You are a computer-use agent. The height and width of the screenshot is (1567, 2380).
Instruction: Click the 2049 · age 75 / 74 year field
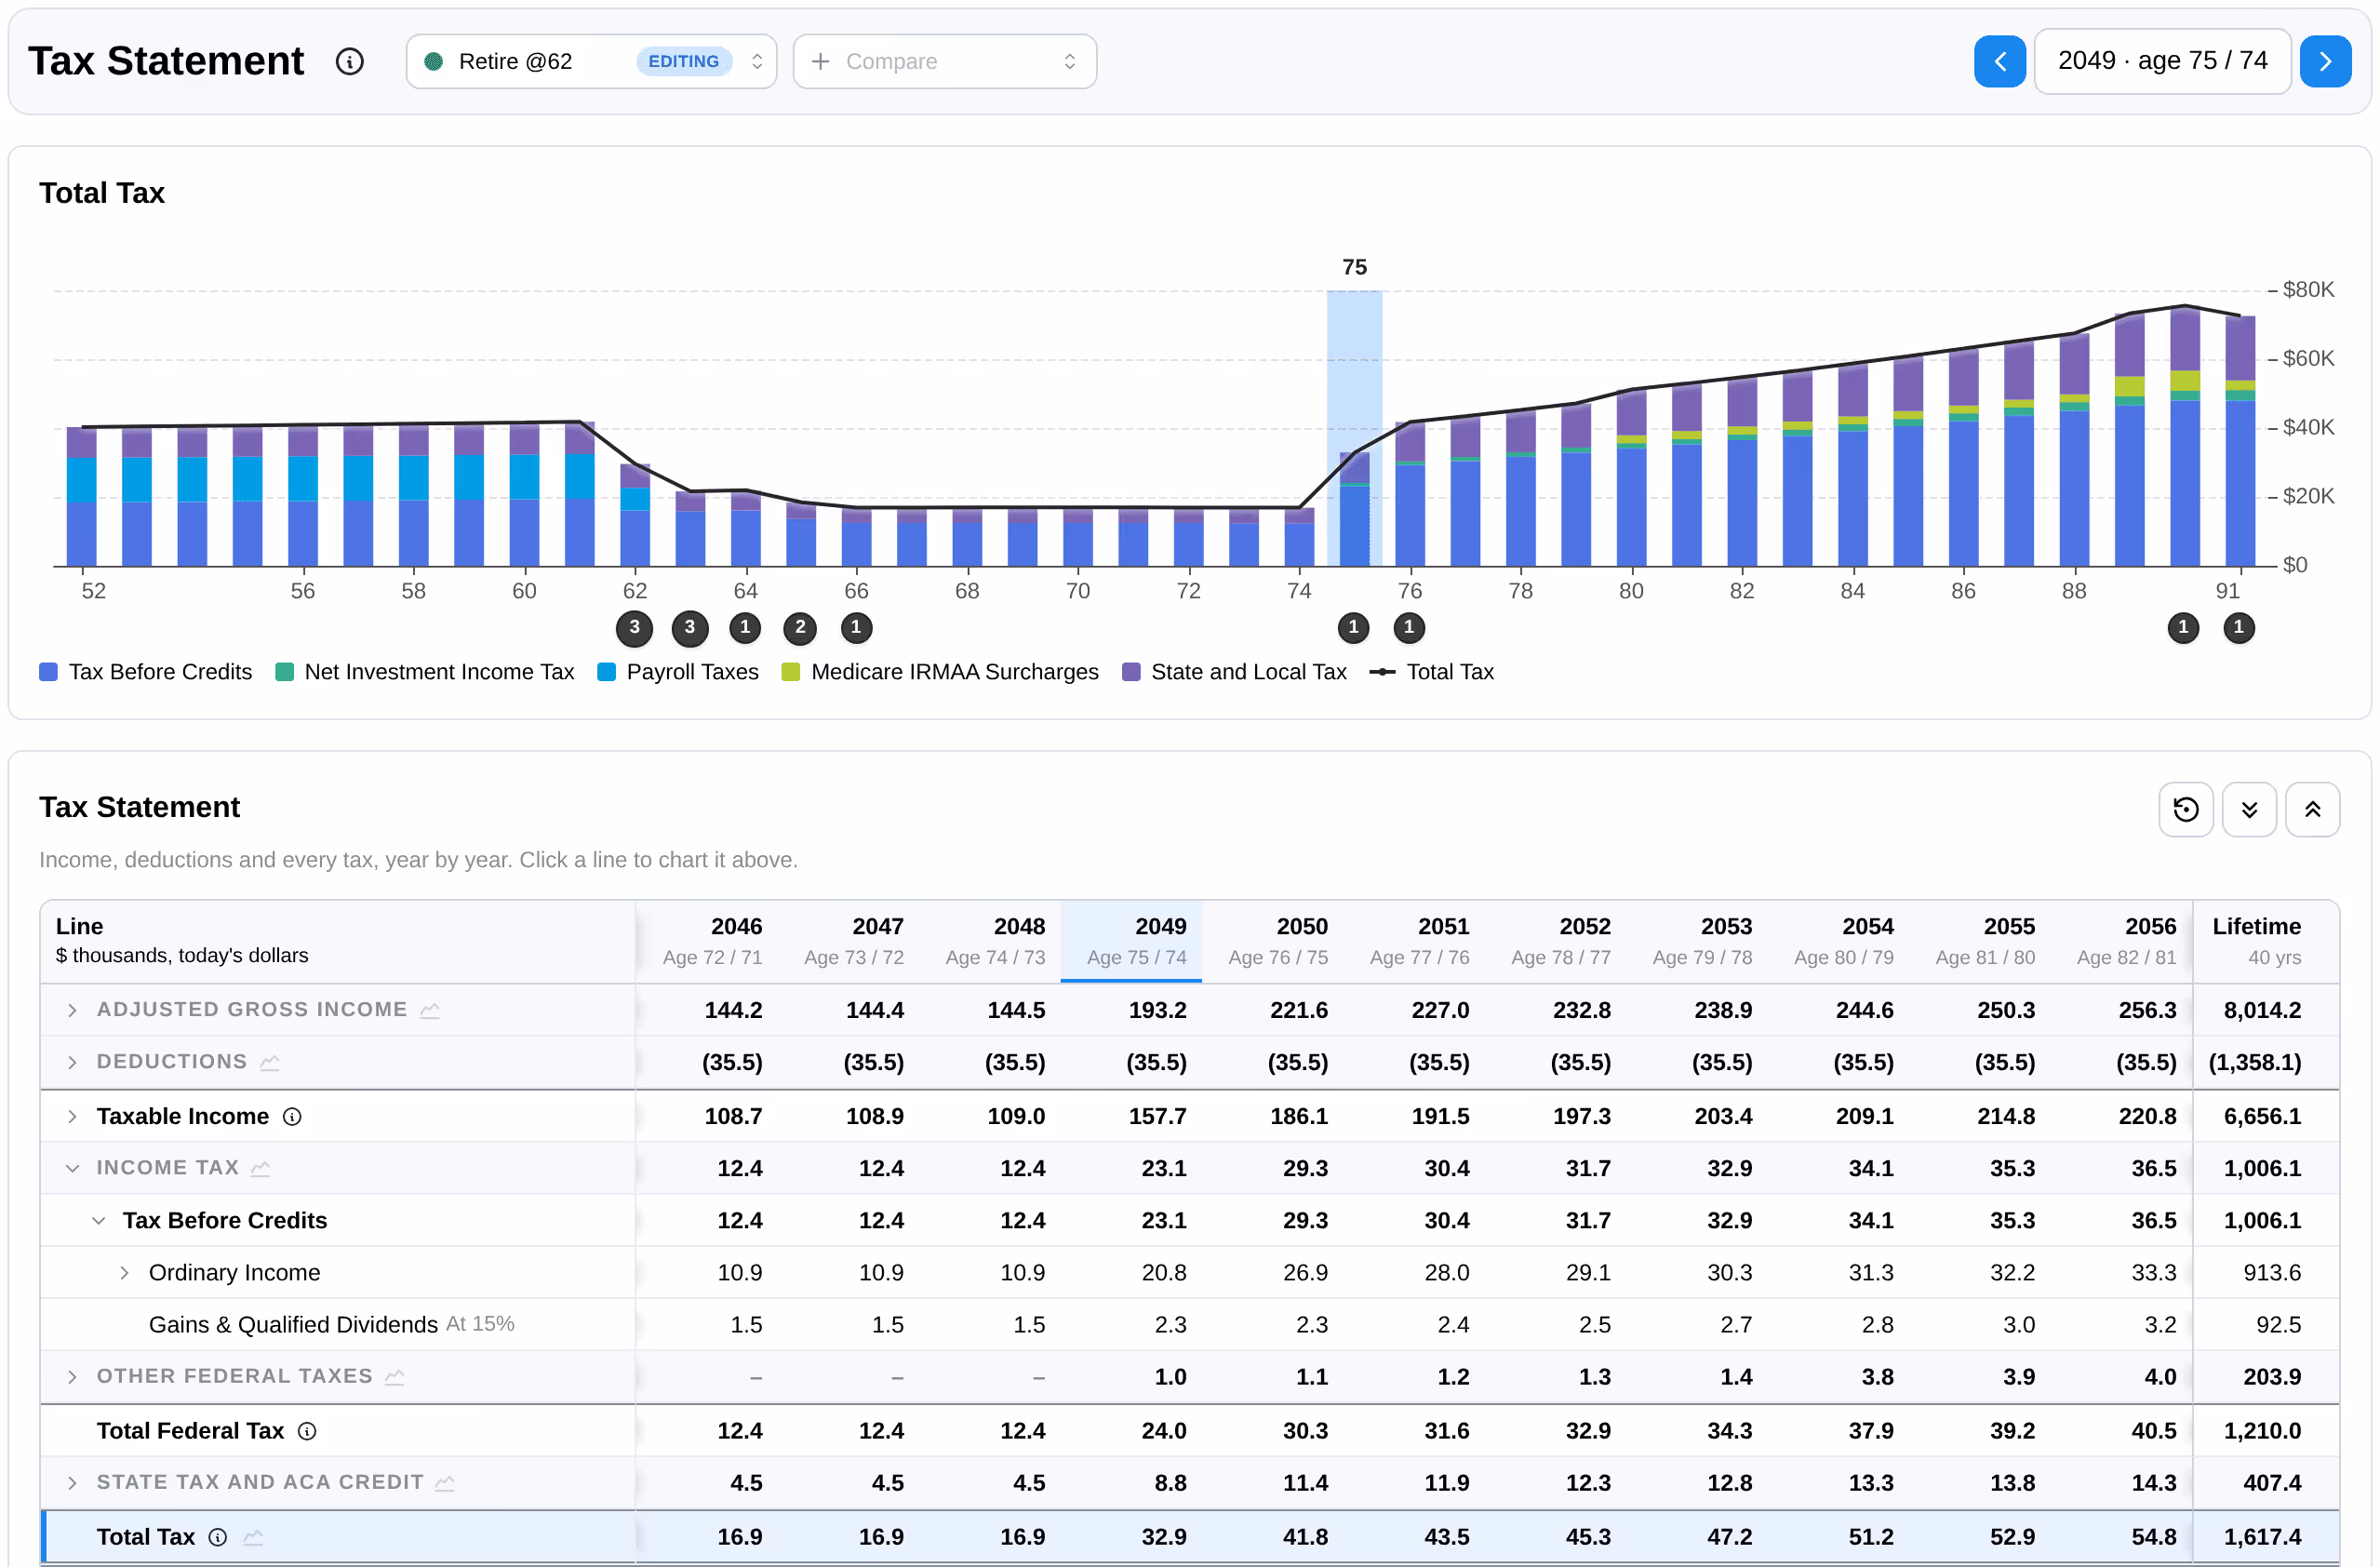pyautogui.click(x=2162, y=62)
